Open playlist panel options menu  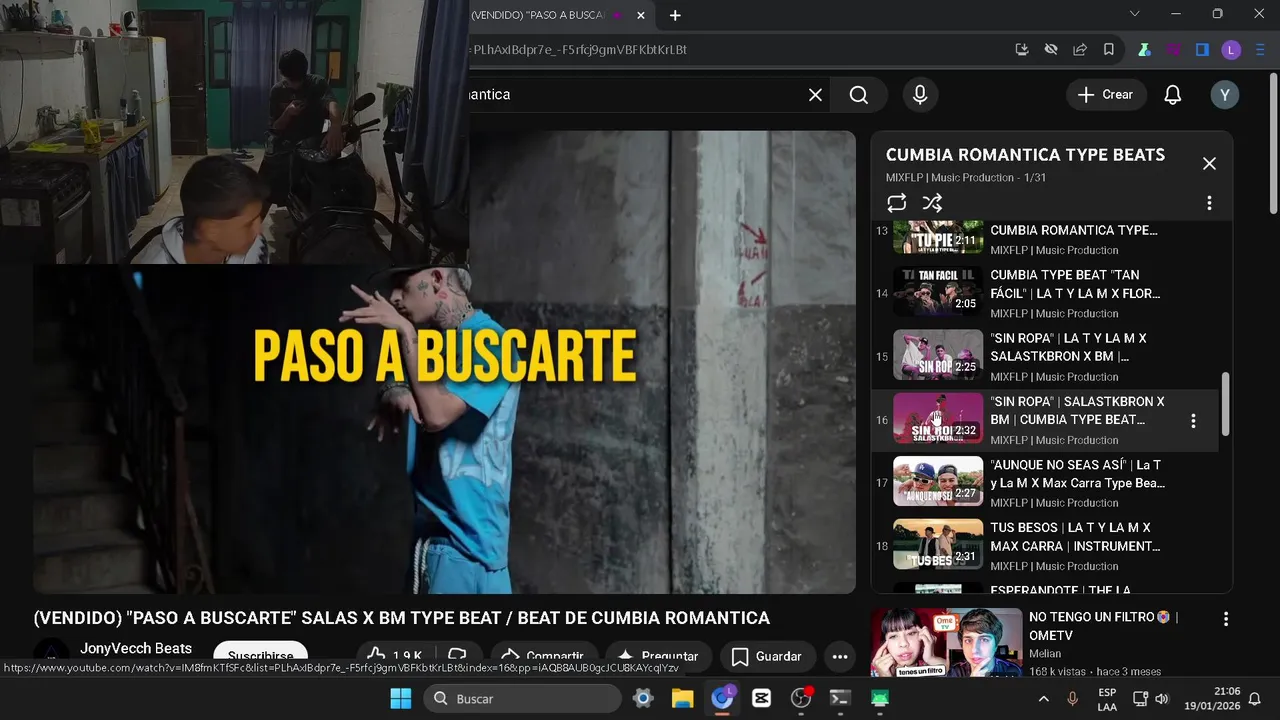pyautogui.click(x=1209, y=203)
